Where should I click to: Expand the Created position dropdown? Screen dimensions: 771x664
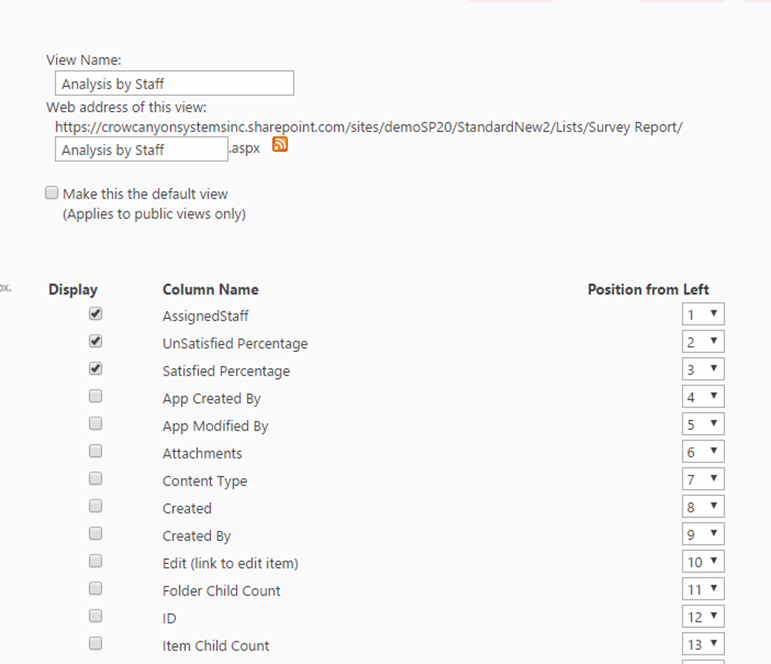tap(703, 507)
